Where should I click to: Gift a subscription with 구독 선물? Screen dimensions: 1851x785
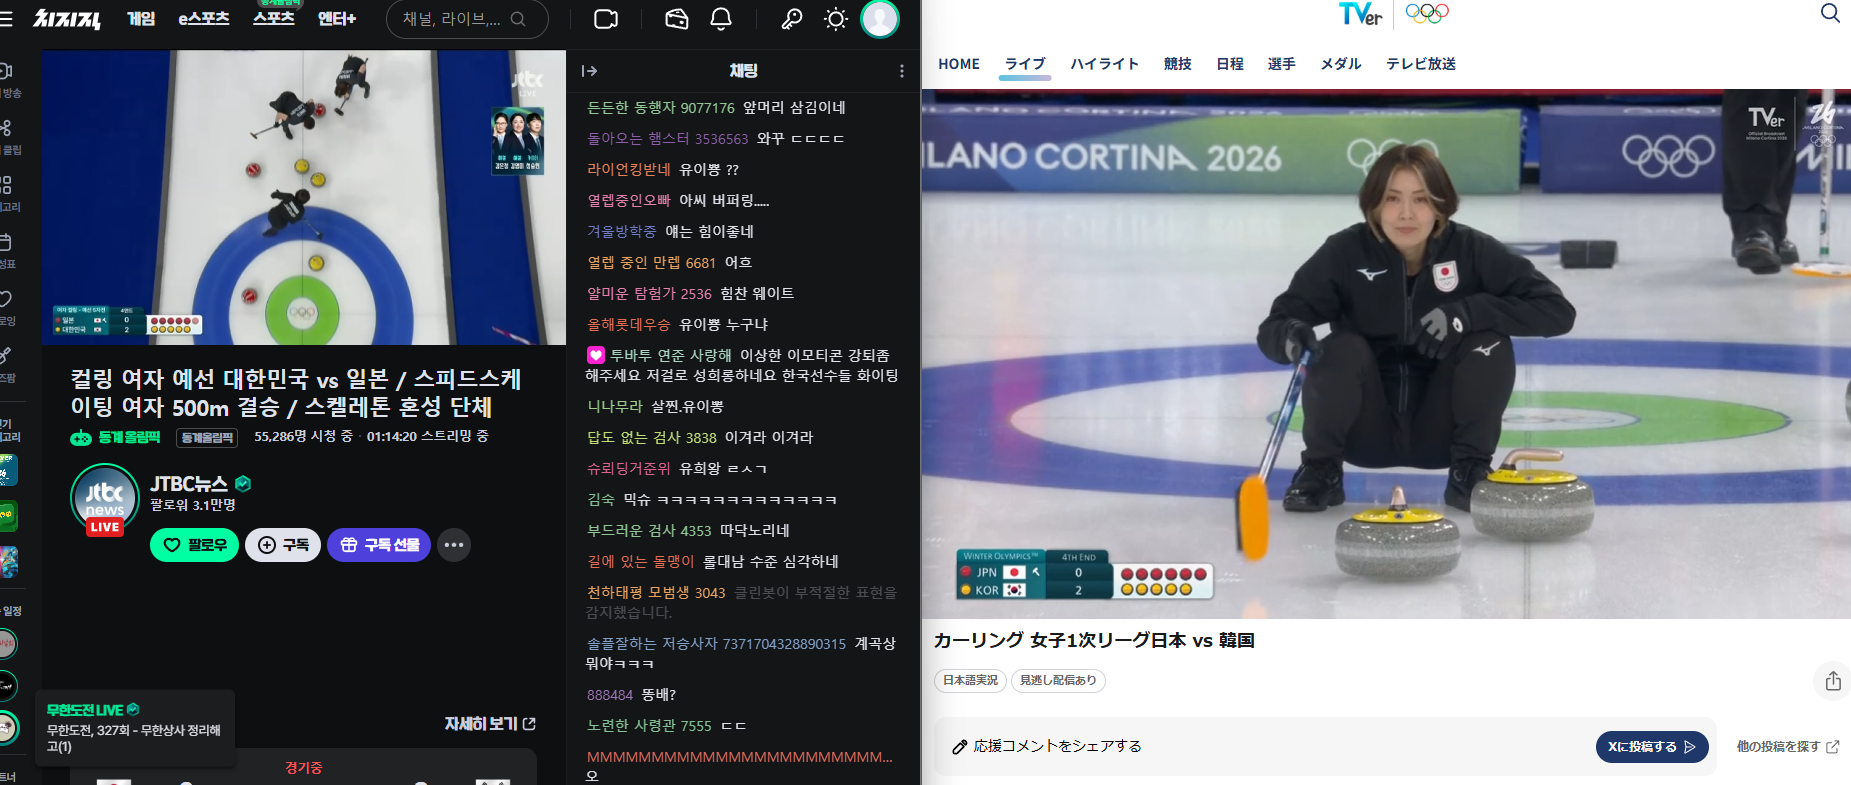(379, 545)
